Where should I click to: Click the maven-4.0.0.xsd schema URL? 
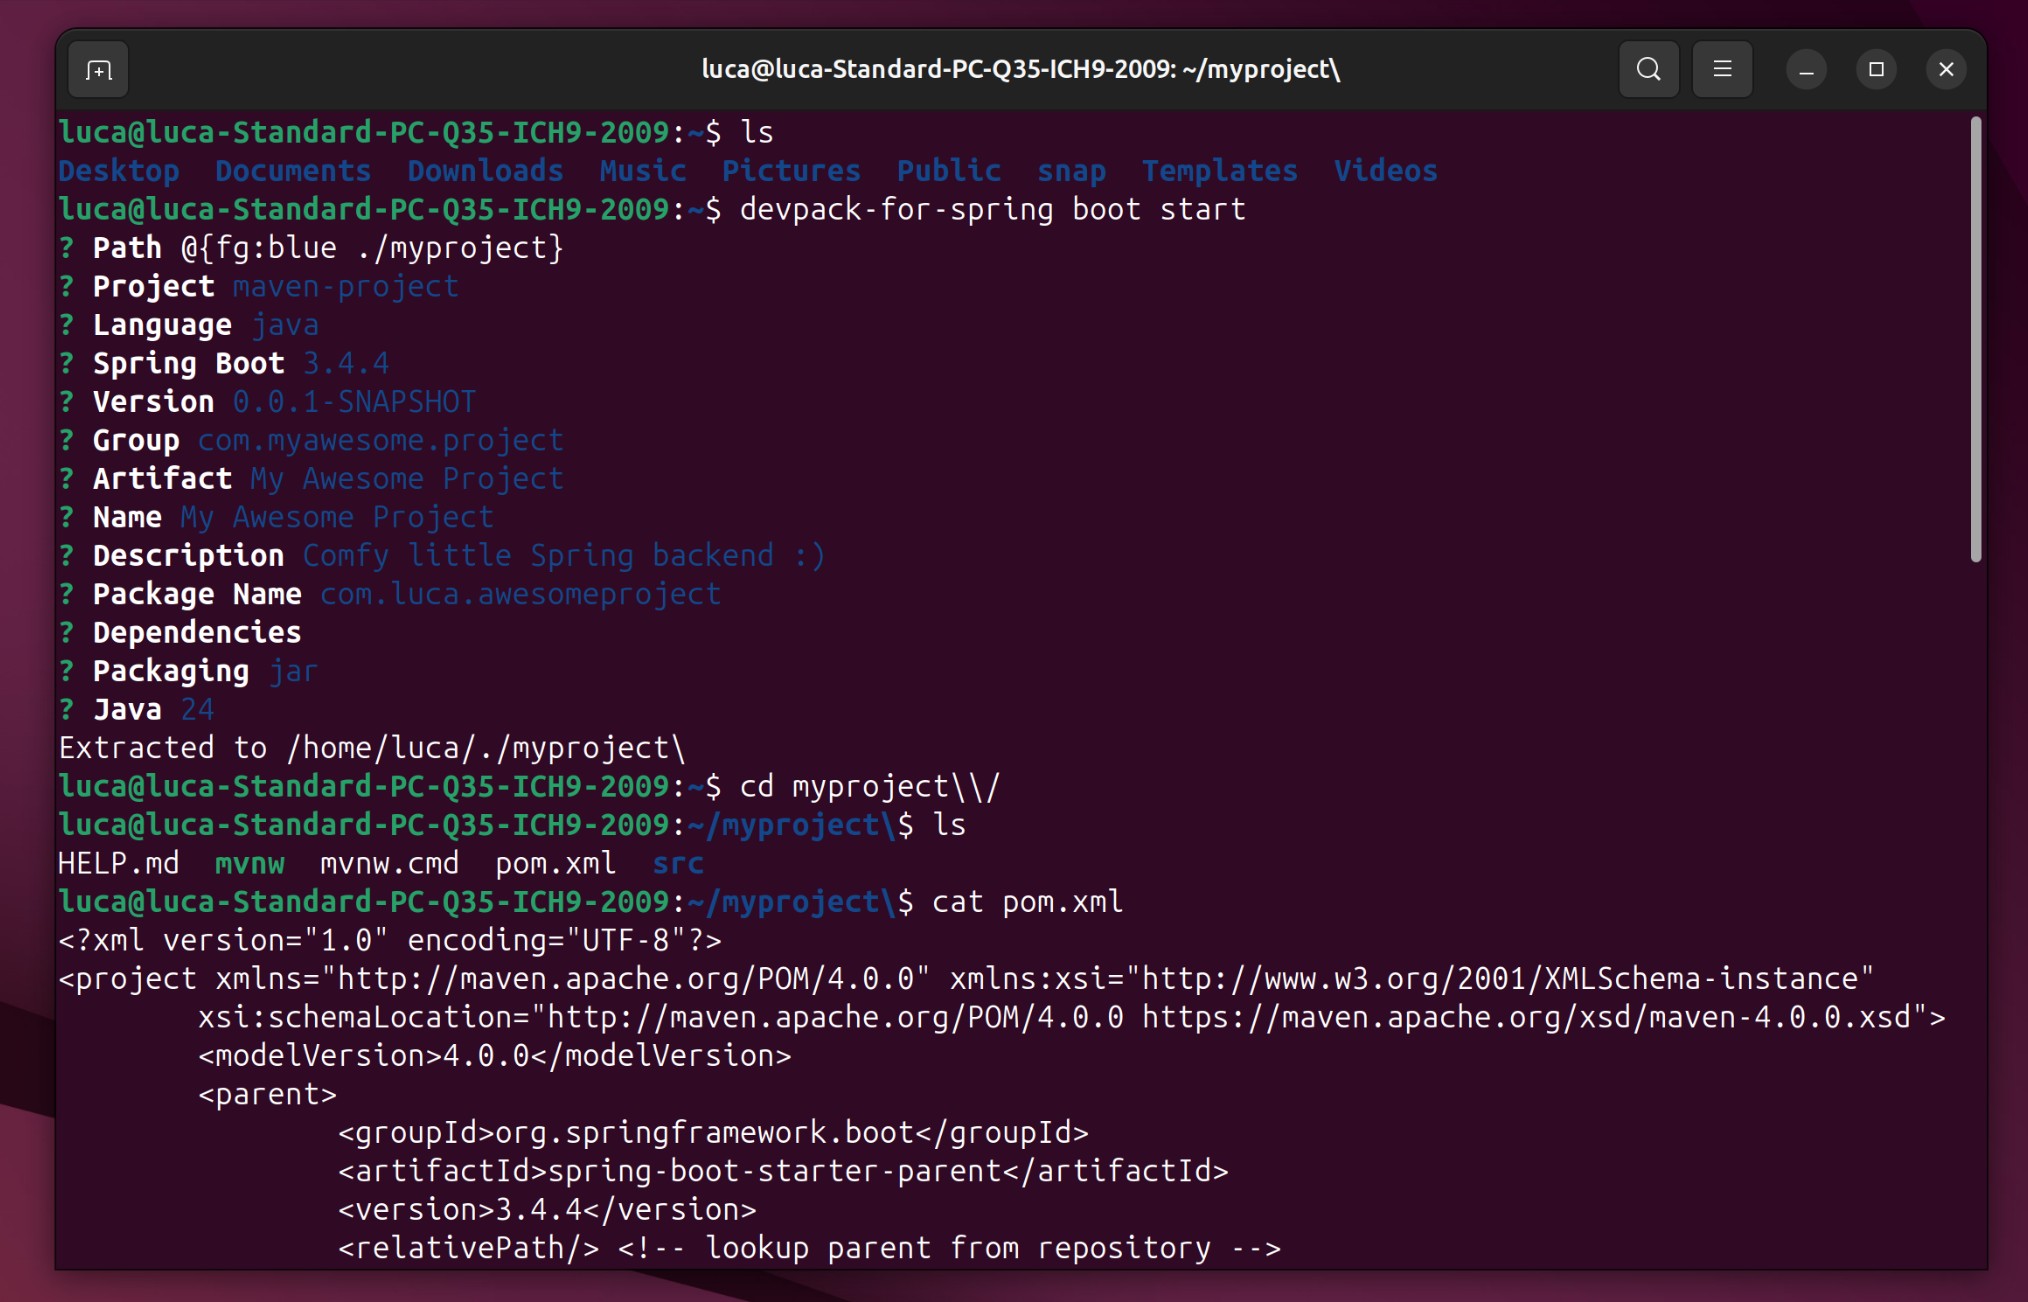pyautogui.click(x=1526, y=1018)
